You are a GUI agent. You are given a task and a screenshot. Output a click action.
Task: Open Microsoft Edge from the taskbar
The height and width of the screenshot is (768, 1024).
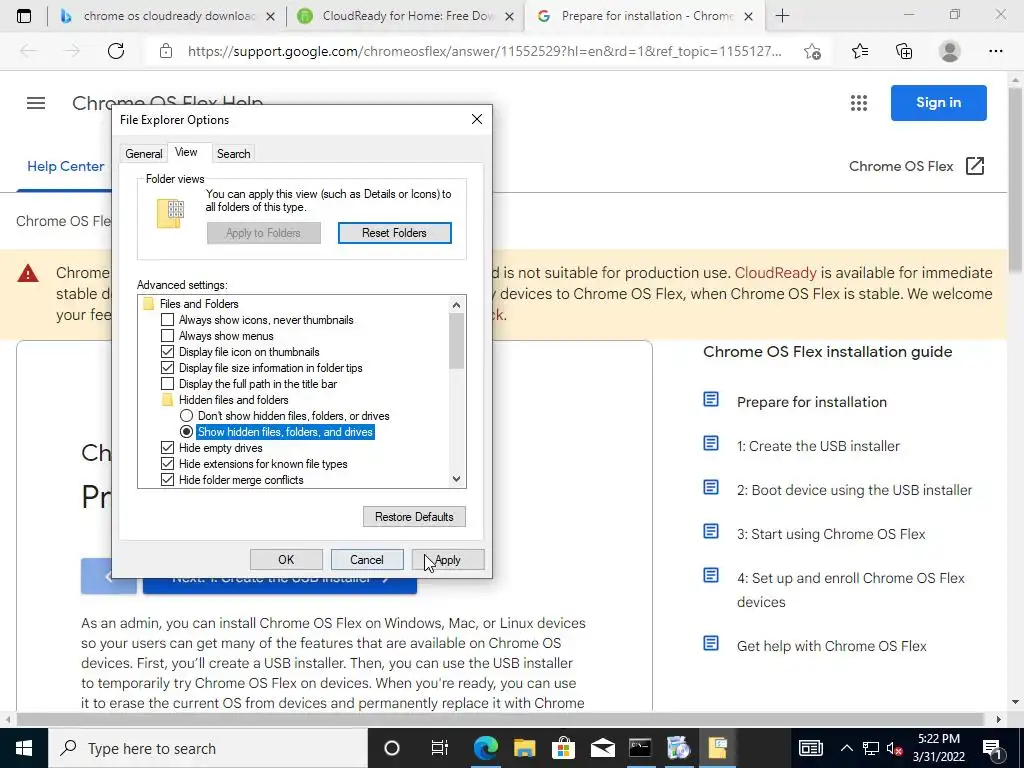click(x=486, y=748)
